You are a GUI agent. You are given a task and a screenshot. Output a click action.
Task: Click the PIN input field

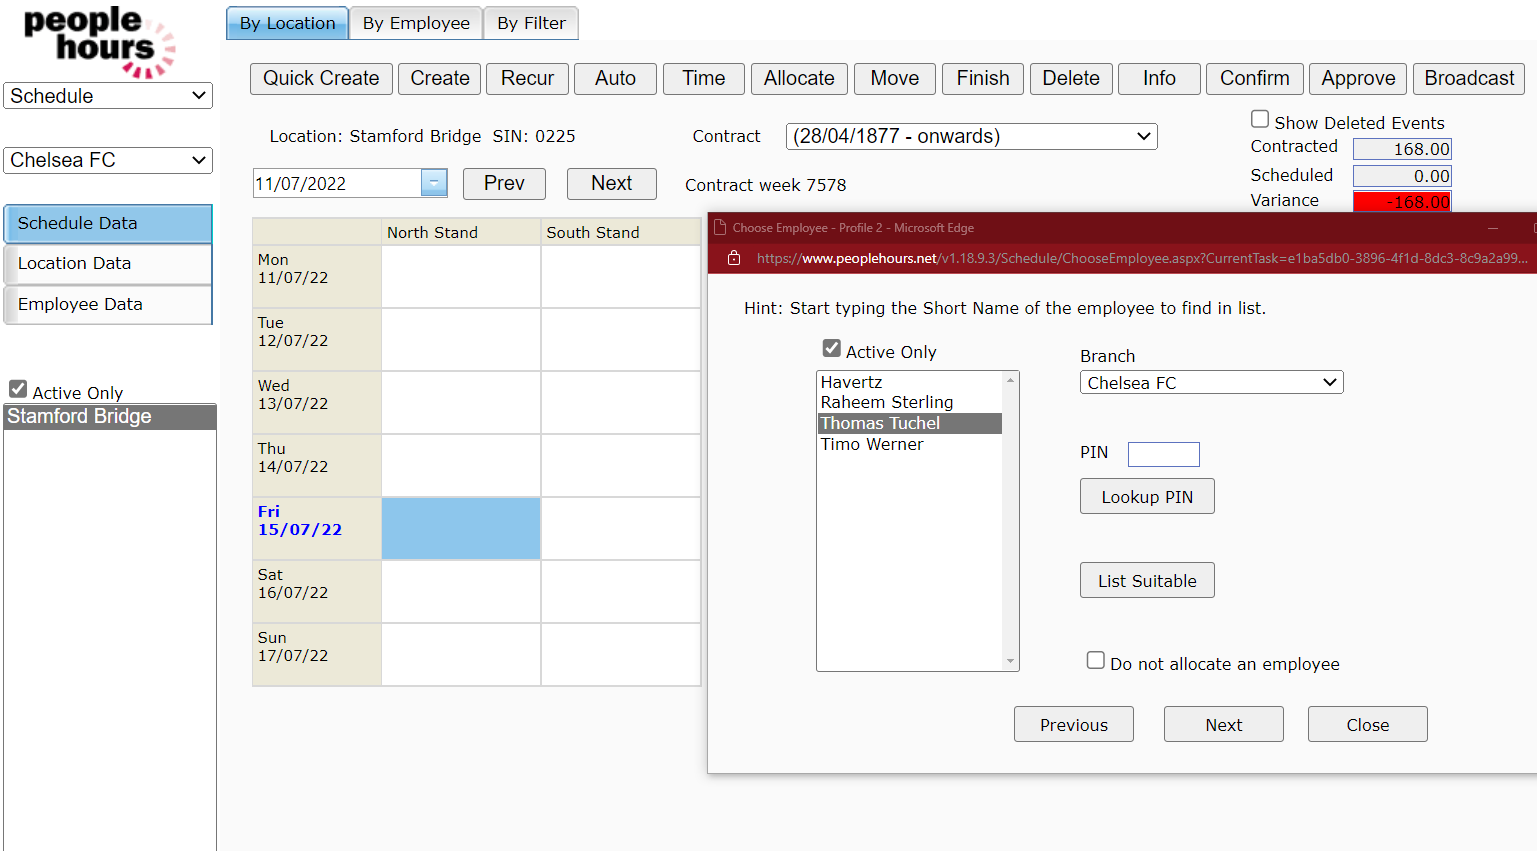tap(1163, 454)
